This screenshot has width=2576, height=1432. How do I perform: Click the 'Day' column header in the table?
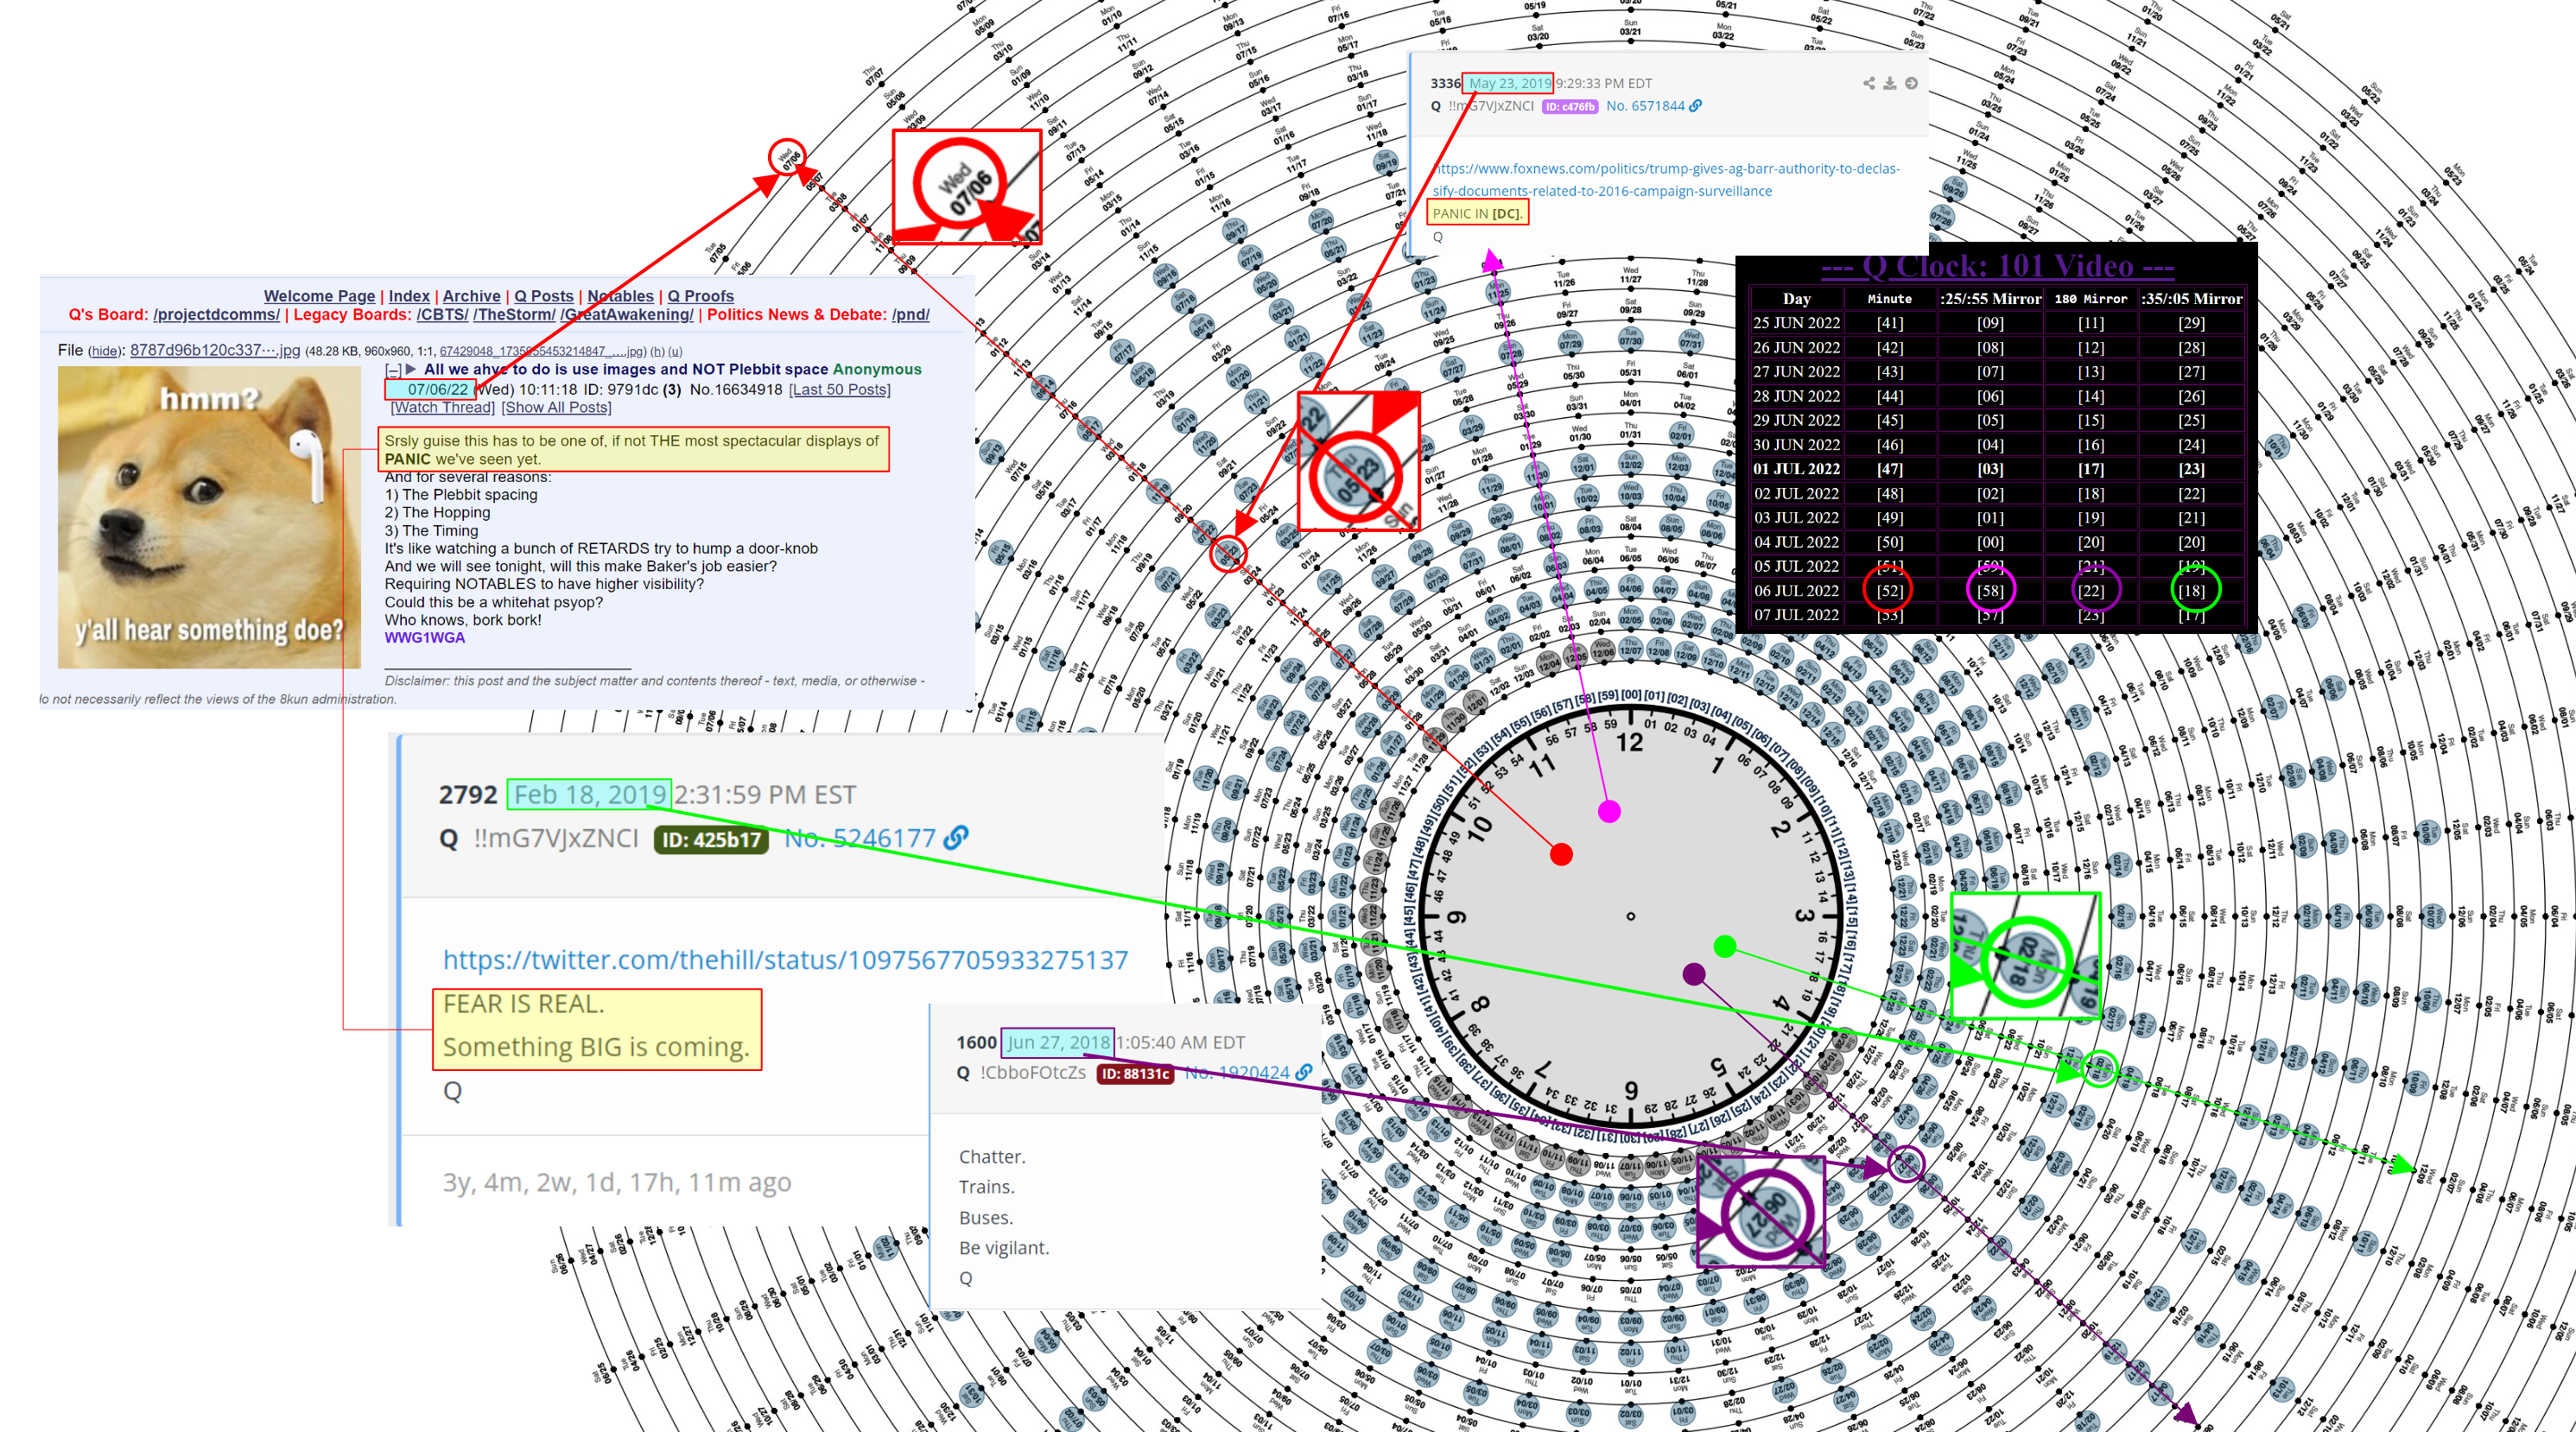pyautogui.click(x=1796, y=299)
